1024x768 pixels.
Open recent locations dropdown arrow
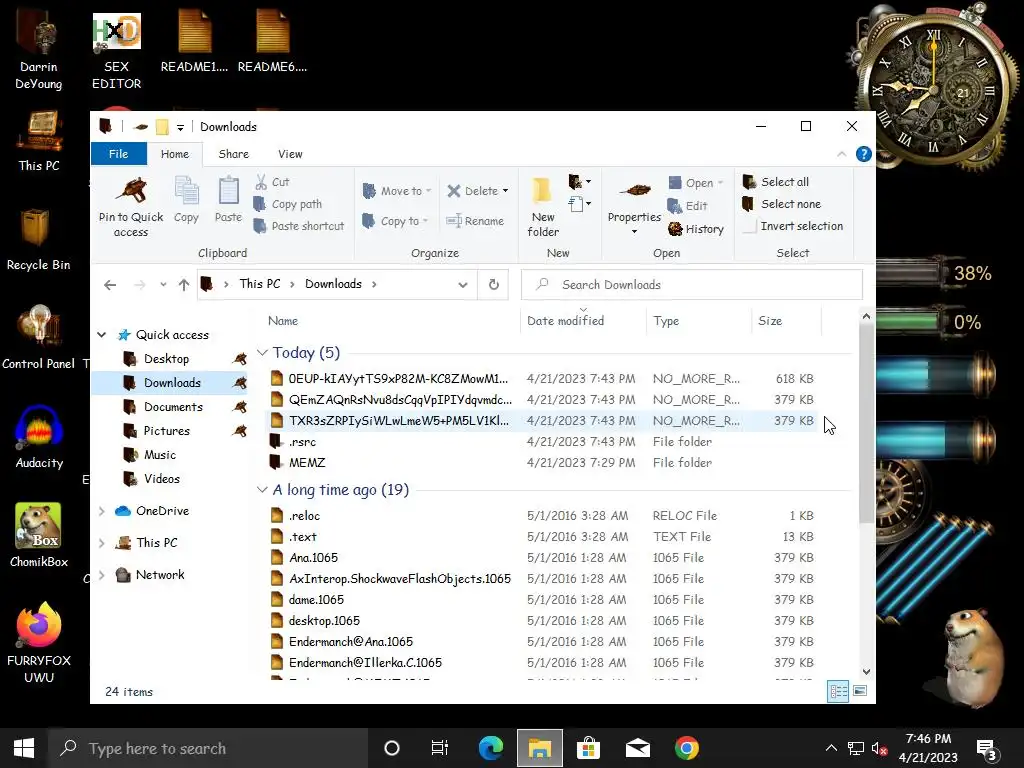click(163, 285)
